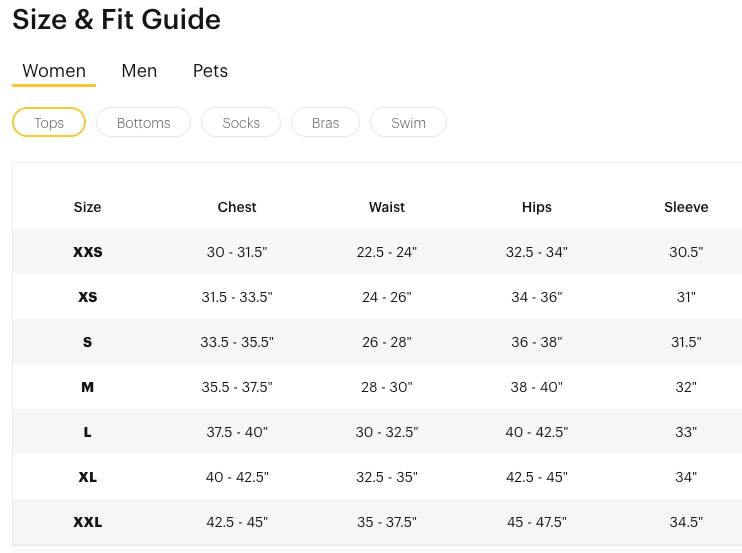Click the Size column header
This screenshot has width=742, height=553.
pyautogui.click(x=87, y=207)
